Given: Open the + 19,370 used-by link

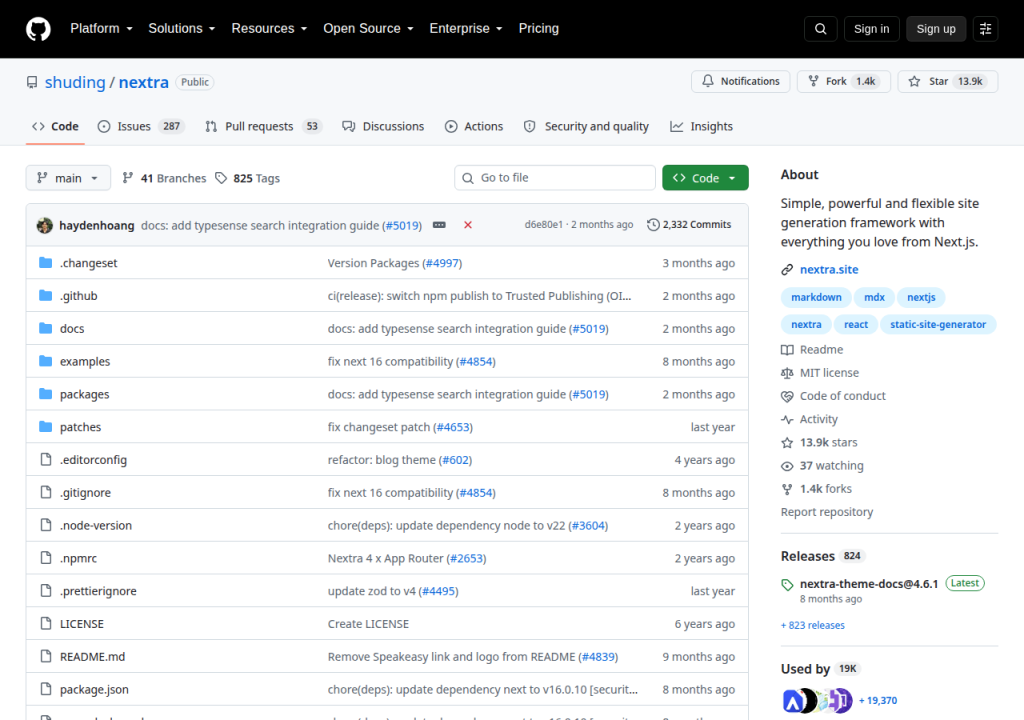Looking at the screenshot, I should pyautogui.click(x=878, y=700).
